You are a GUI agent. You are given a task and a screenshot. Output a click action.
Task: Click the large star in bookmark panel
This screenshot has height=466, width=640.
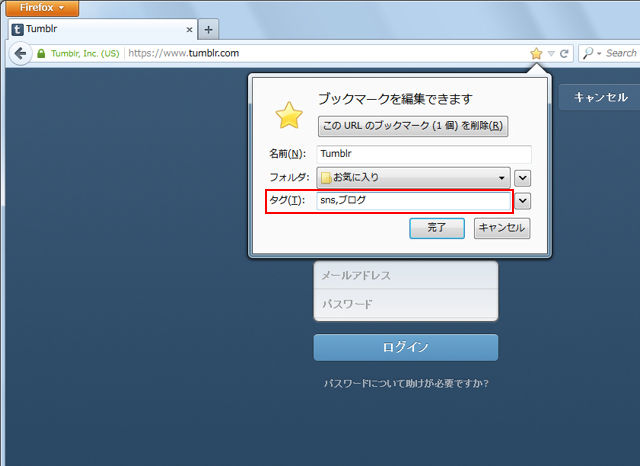[x=289, y=115]
